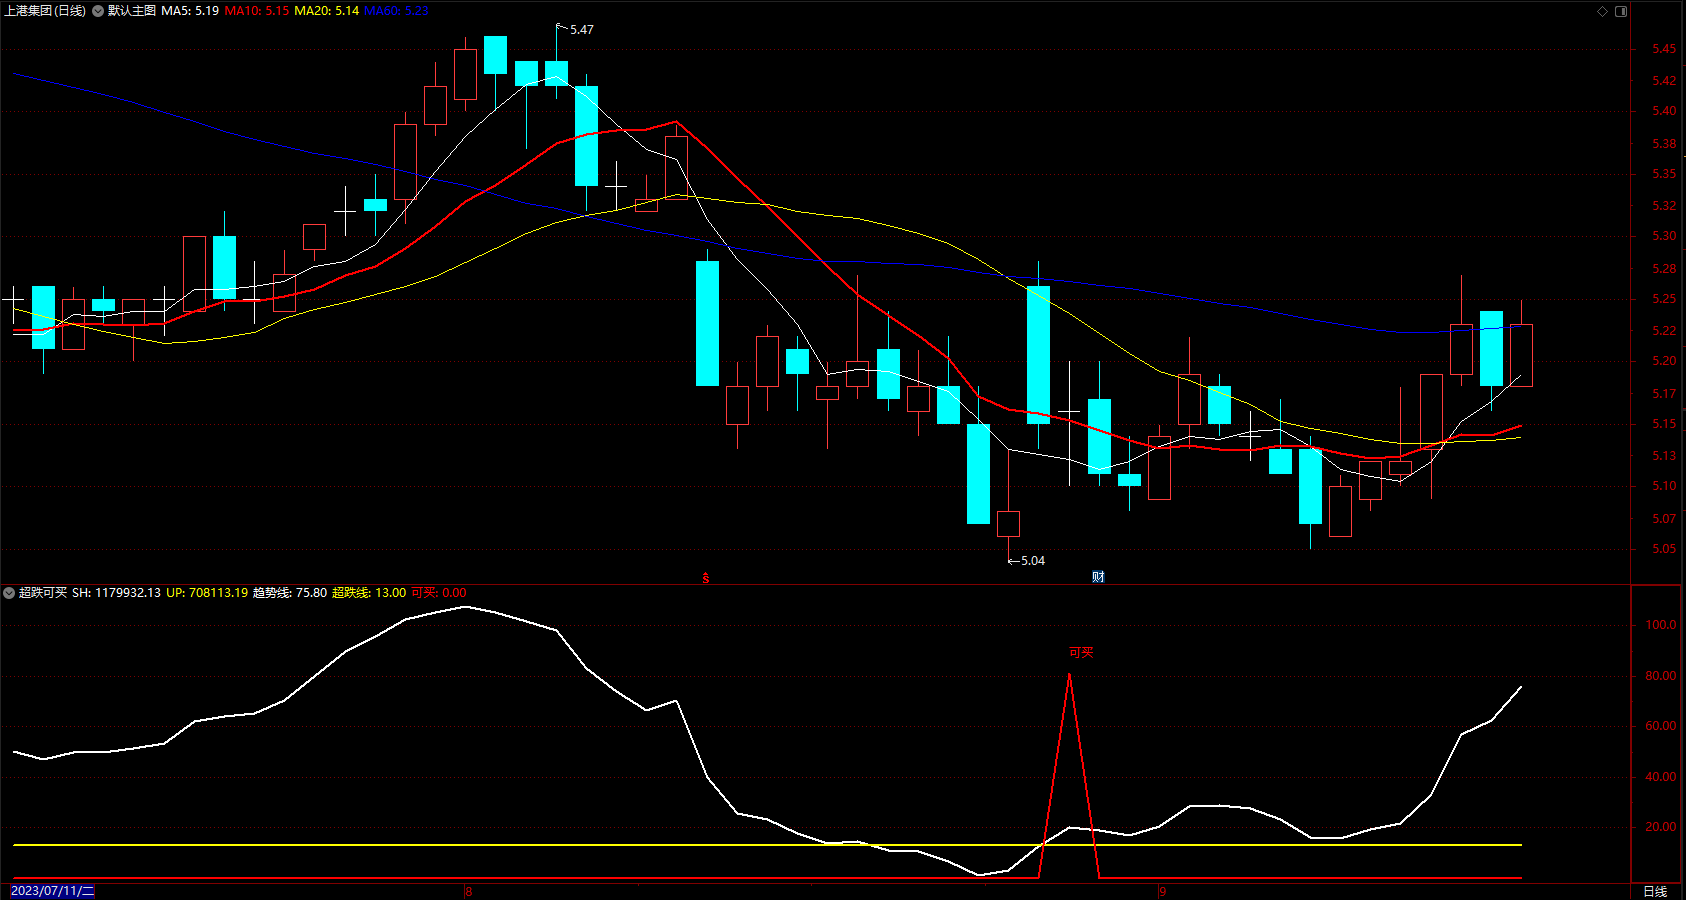This screenshot has height=900, width=1686.
Task: Click the blue MA60: 5.23 label
Action: coord(396,11)
